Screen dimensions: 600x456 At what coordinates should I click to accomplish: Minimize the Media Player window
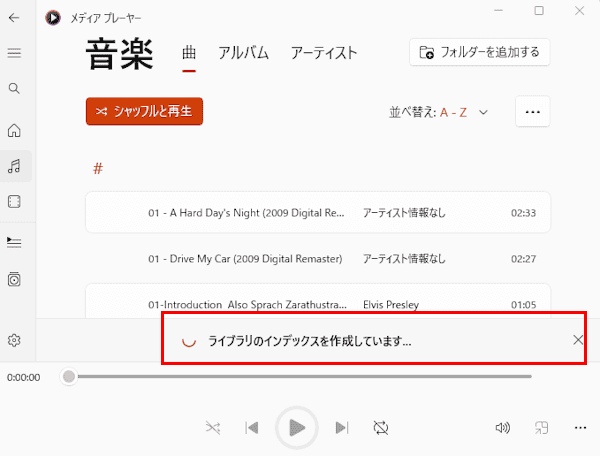498,11
